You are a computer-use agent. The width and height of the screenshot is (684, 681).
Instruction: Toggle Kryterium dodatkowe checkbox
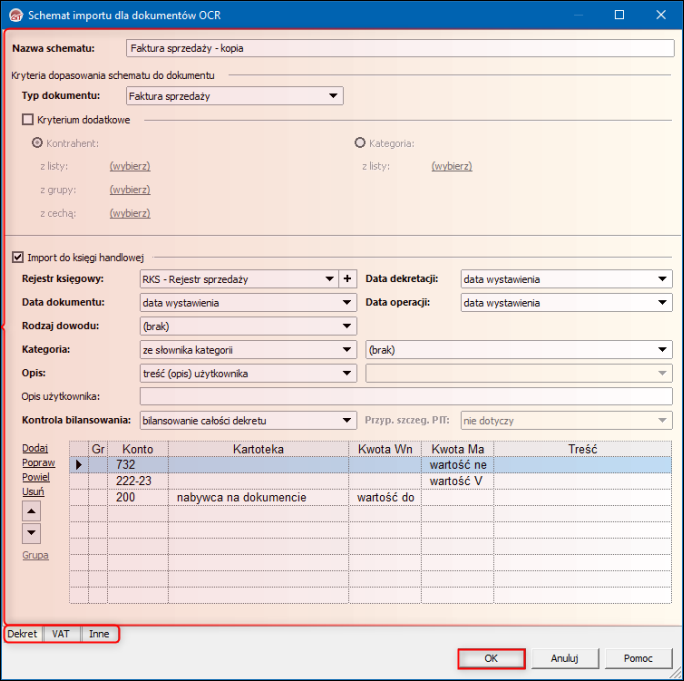pyautogui.click(x=28, y=120)
